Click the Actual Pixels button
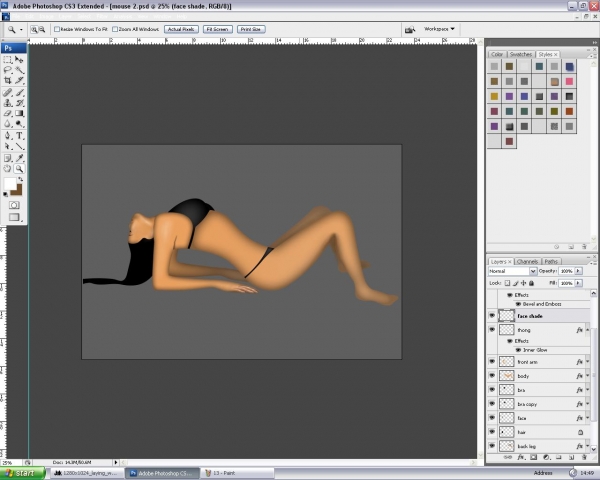600x480 pixels. pyautogui.click(x=181, y=29)
